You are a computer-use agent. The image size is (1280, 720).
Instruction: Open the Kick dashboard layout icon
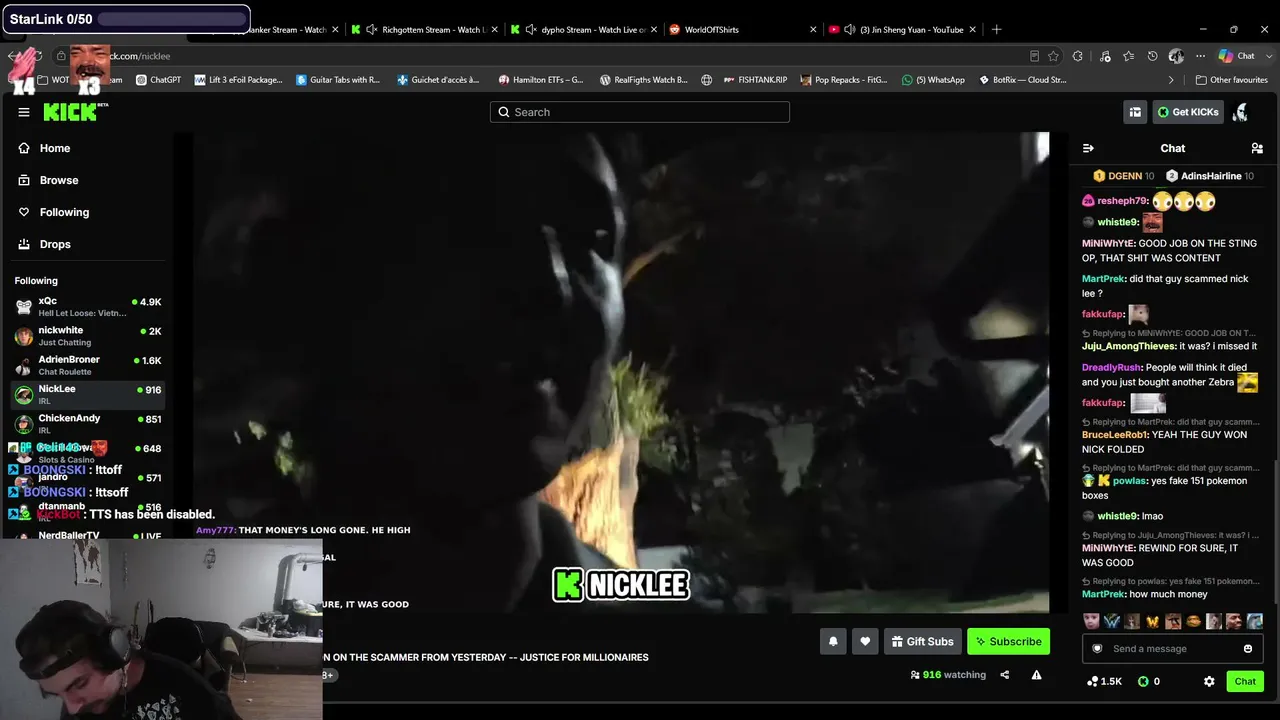(1135, 112)
